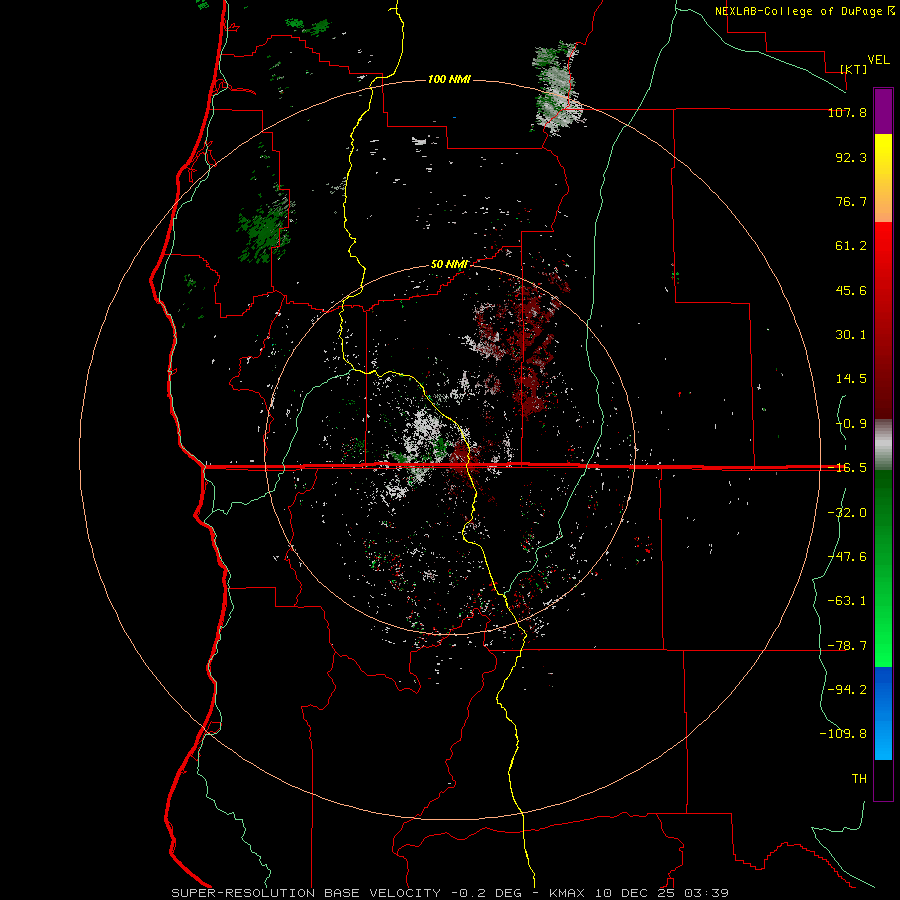Viewport: 900px width, 900px height.
Task: Click the '-0.2 DEG' elevation angle text
Action: pyautogui.click(x=487, y=893)
